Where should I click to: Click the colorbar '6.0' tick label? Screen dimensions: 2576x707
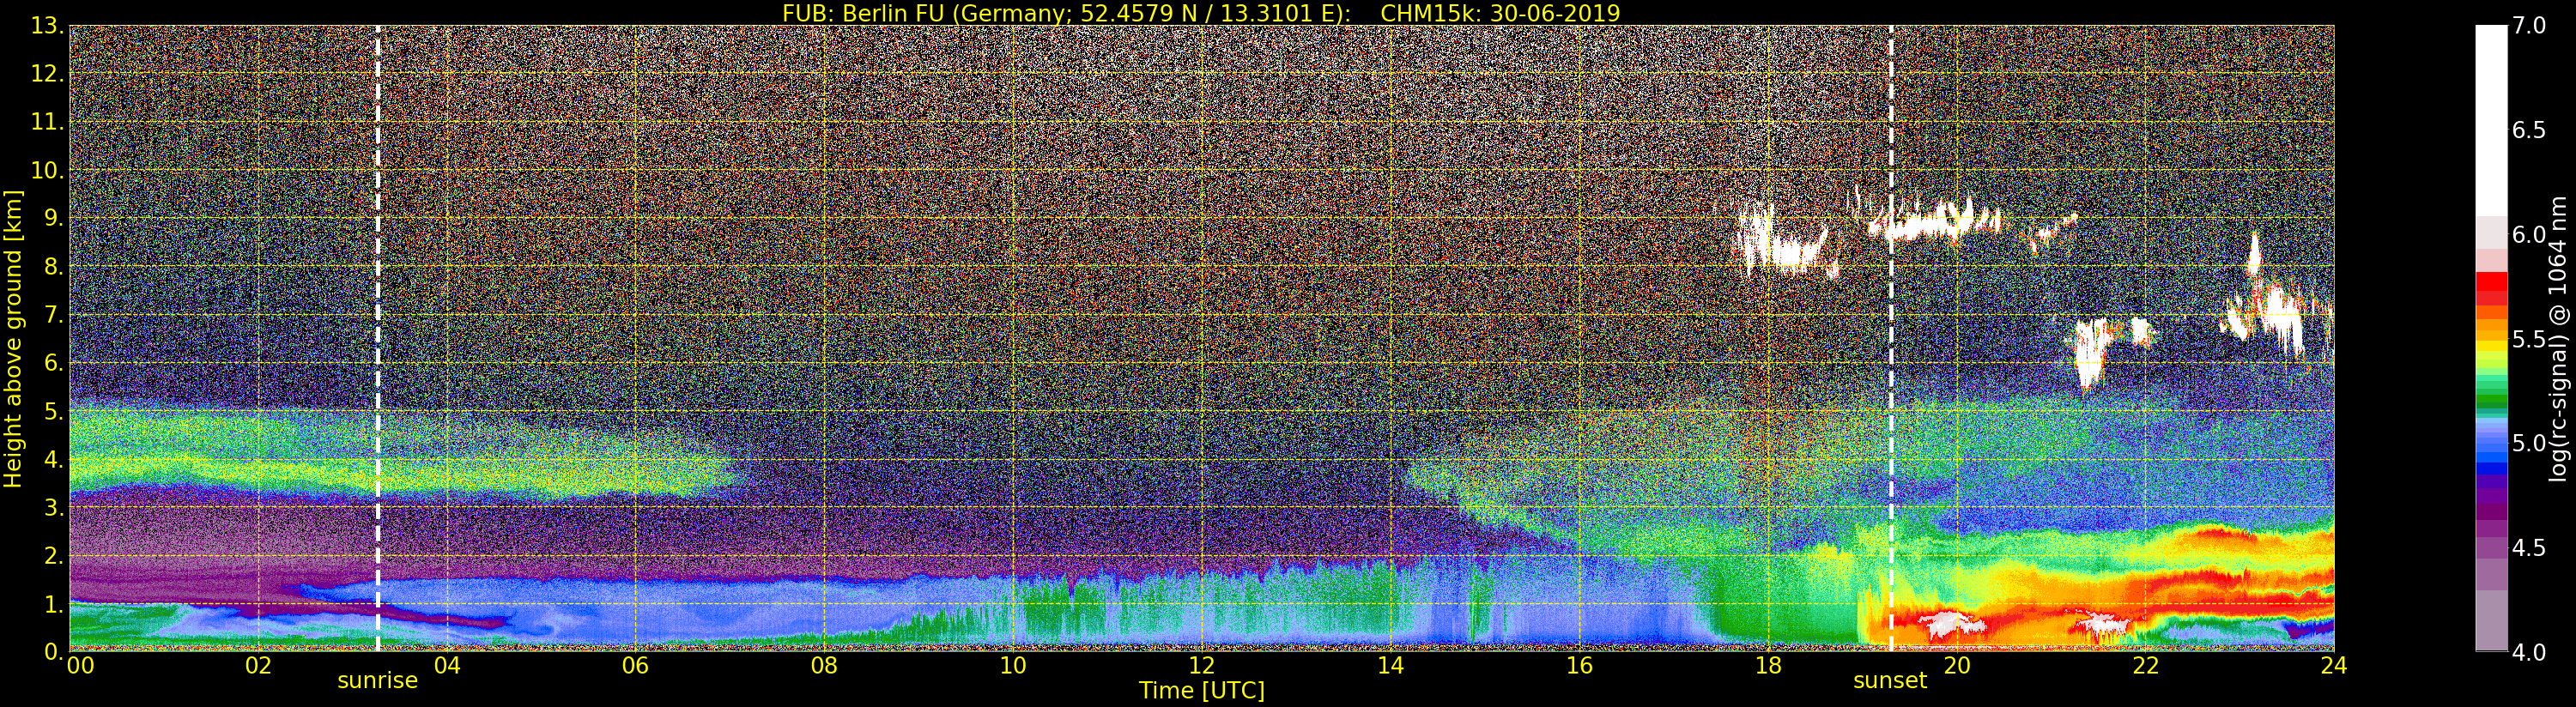click(x=2529, y=235)
